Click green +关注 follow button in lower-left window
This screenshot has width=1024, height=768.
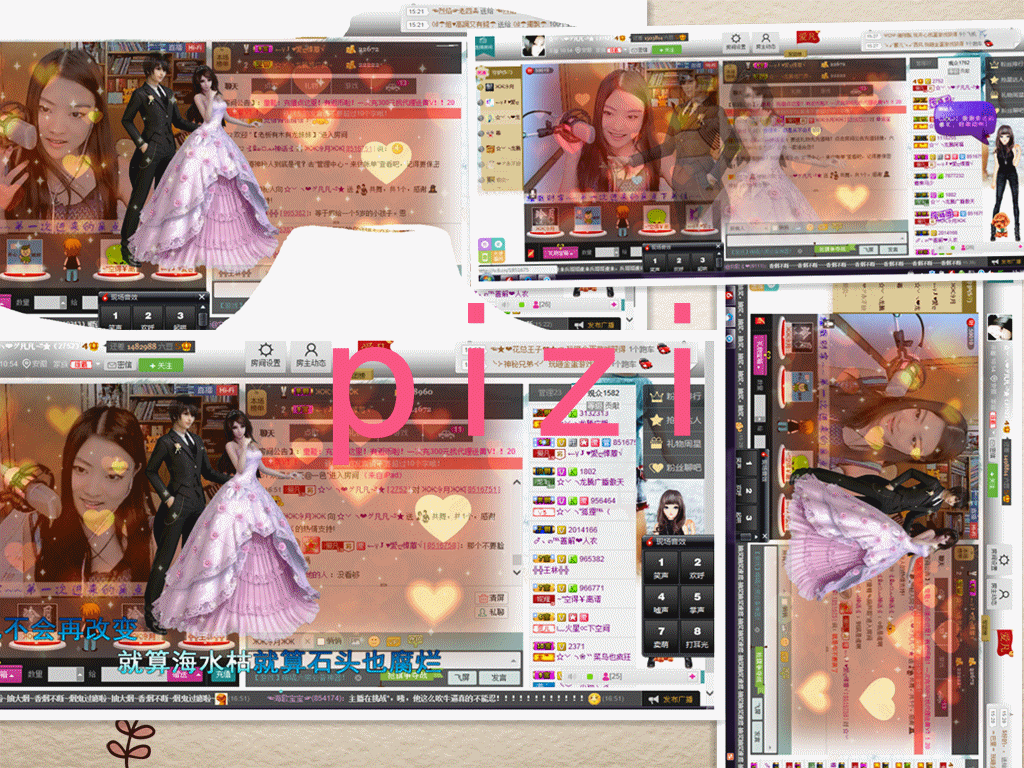[161, 366]
